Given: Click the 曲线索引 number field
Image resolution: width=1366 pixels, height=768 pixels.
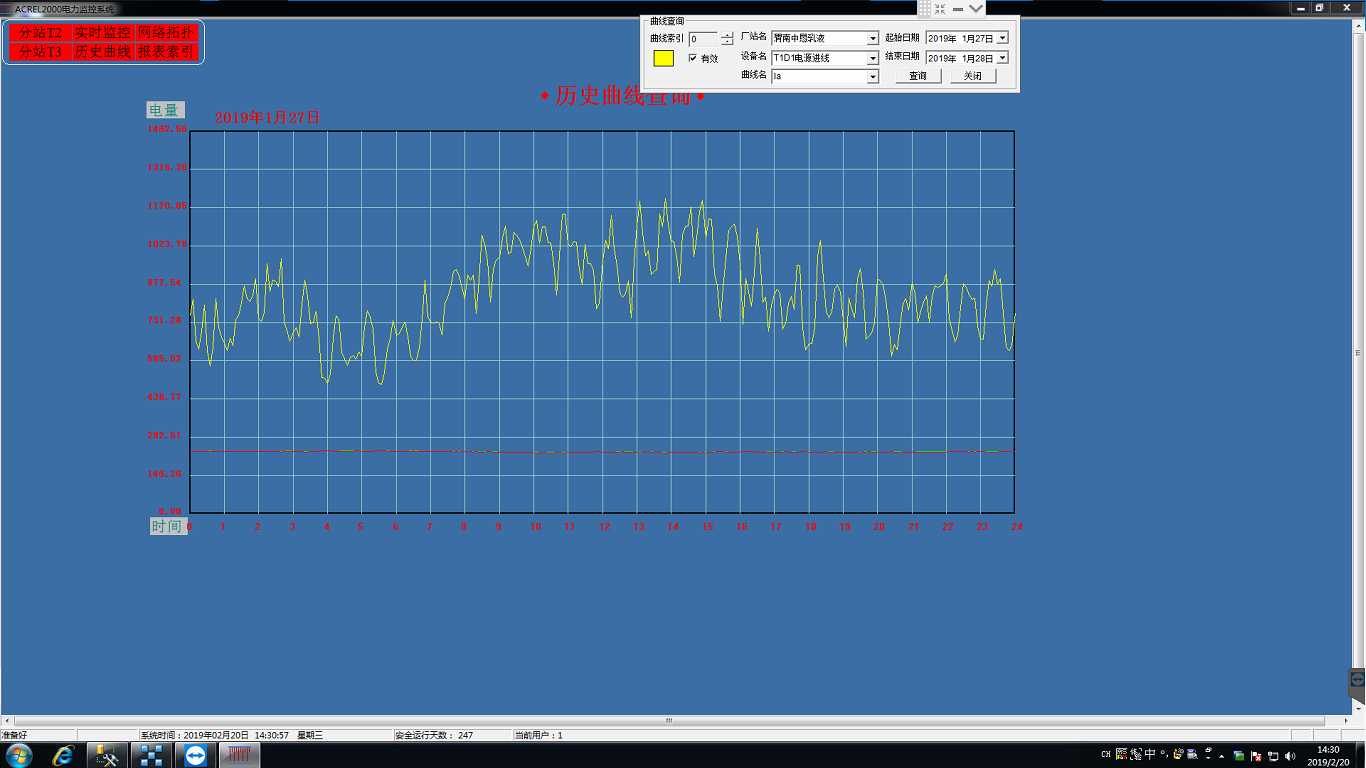Looking at the screenshot, I should tap(703, 39).
